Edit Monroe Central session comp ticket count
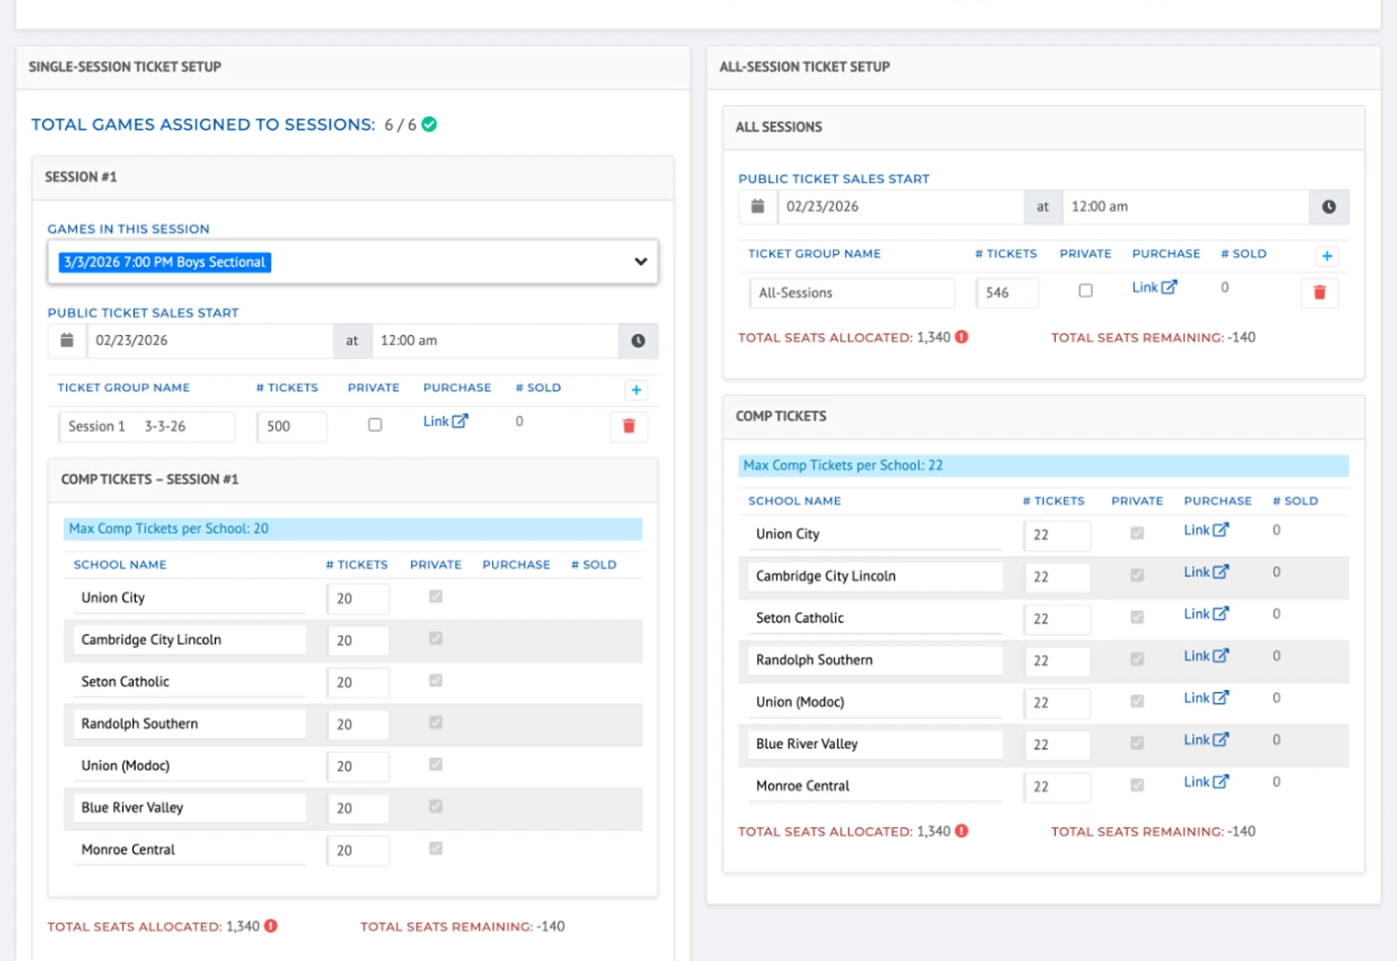Image resolution: width=1397 pixels, height=961 pixels. click(x=358, y=851)
